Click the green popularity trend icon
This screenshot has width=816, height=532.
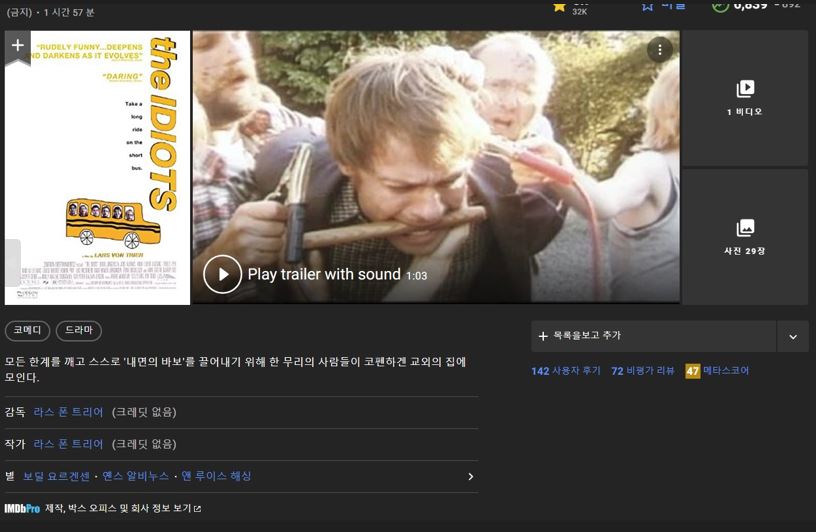click(720, 5)
